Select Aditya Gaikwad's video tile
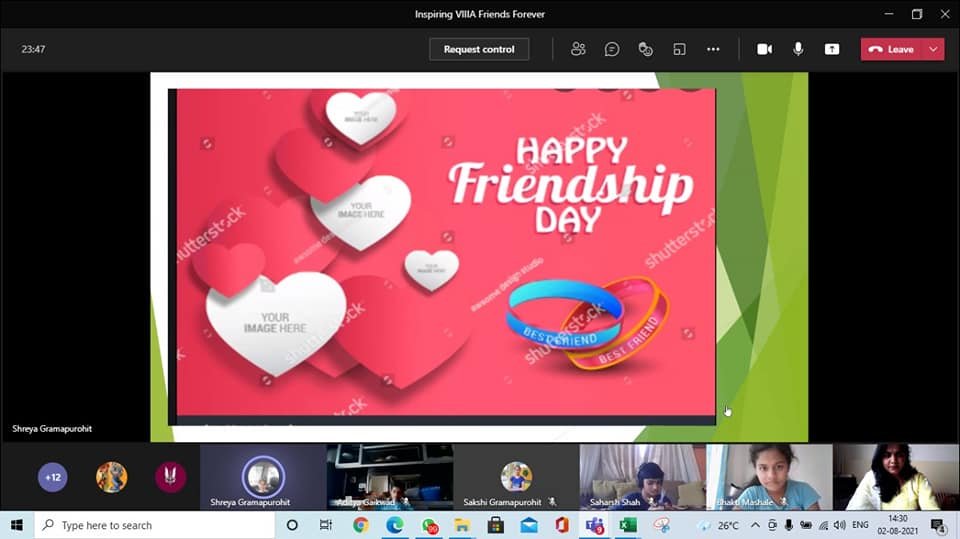The image size is (960, 539). pyautogui.click(x=390, y=477)
